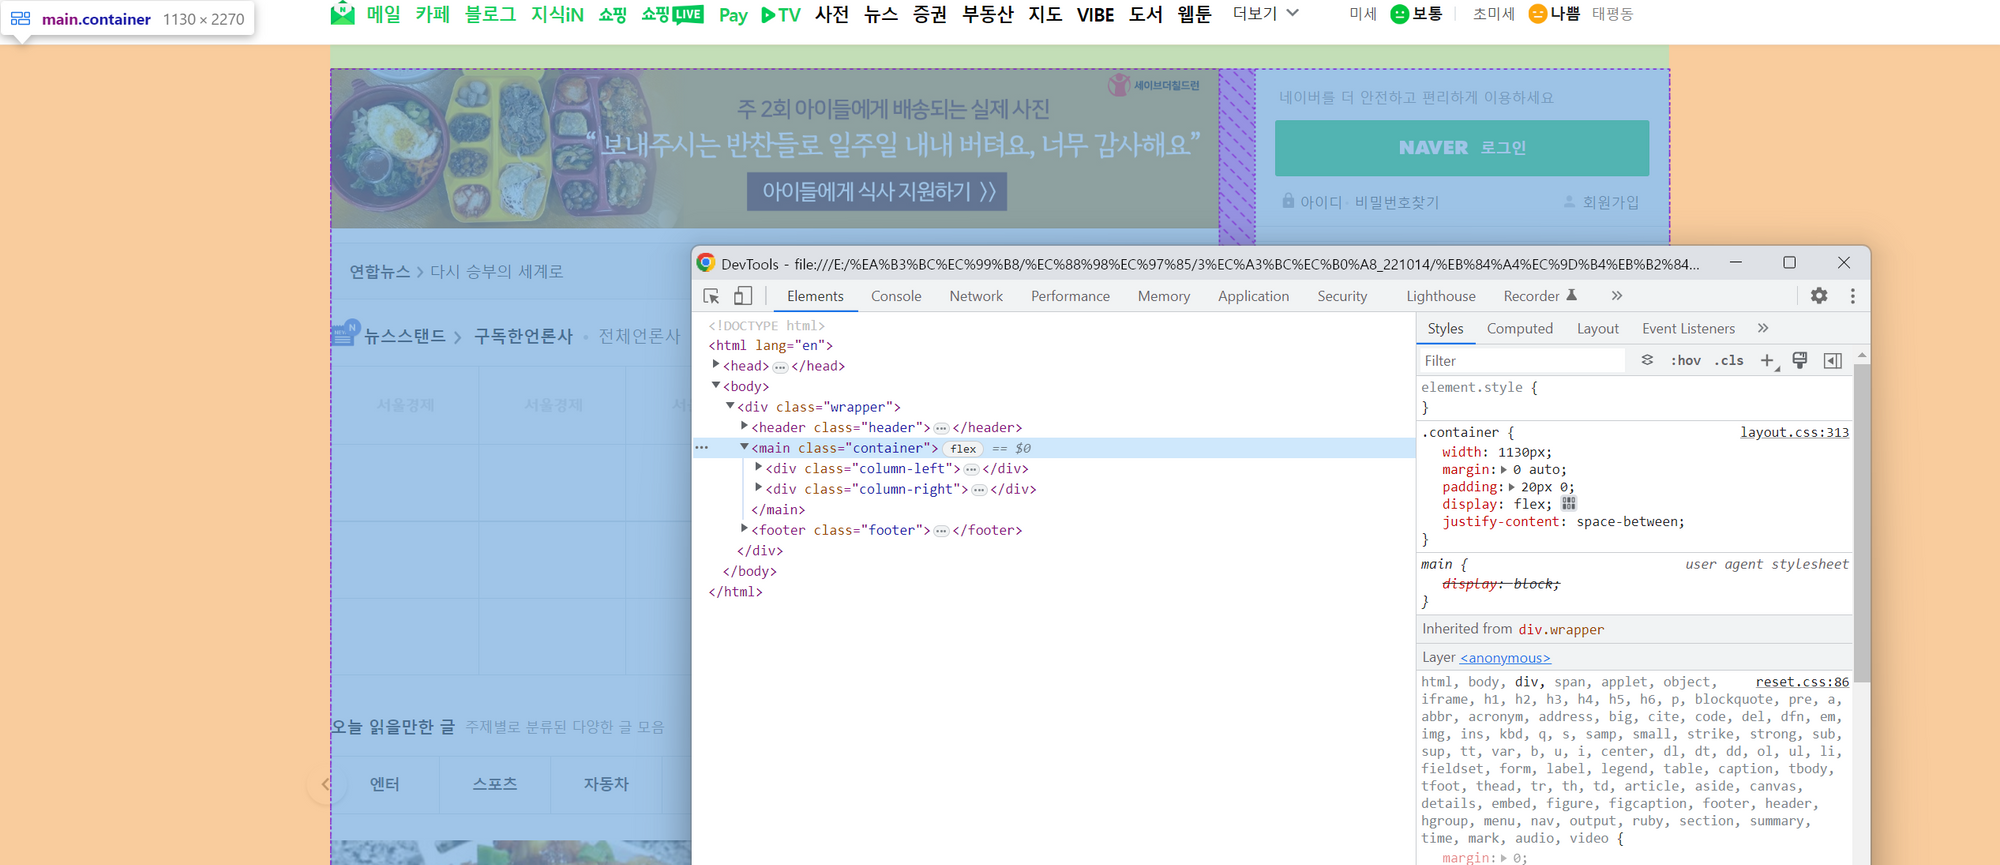Click the Naver mail envelope icon
2000x865 pixels.
[343, 14]
